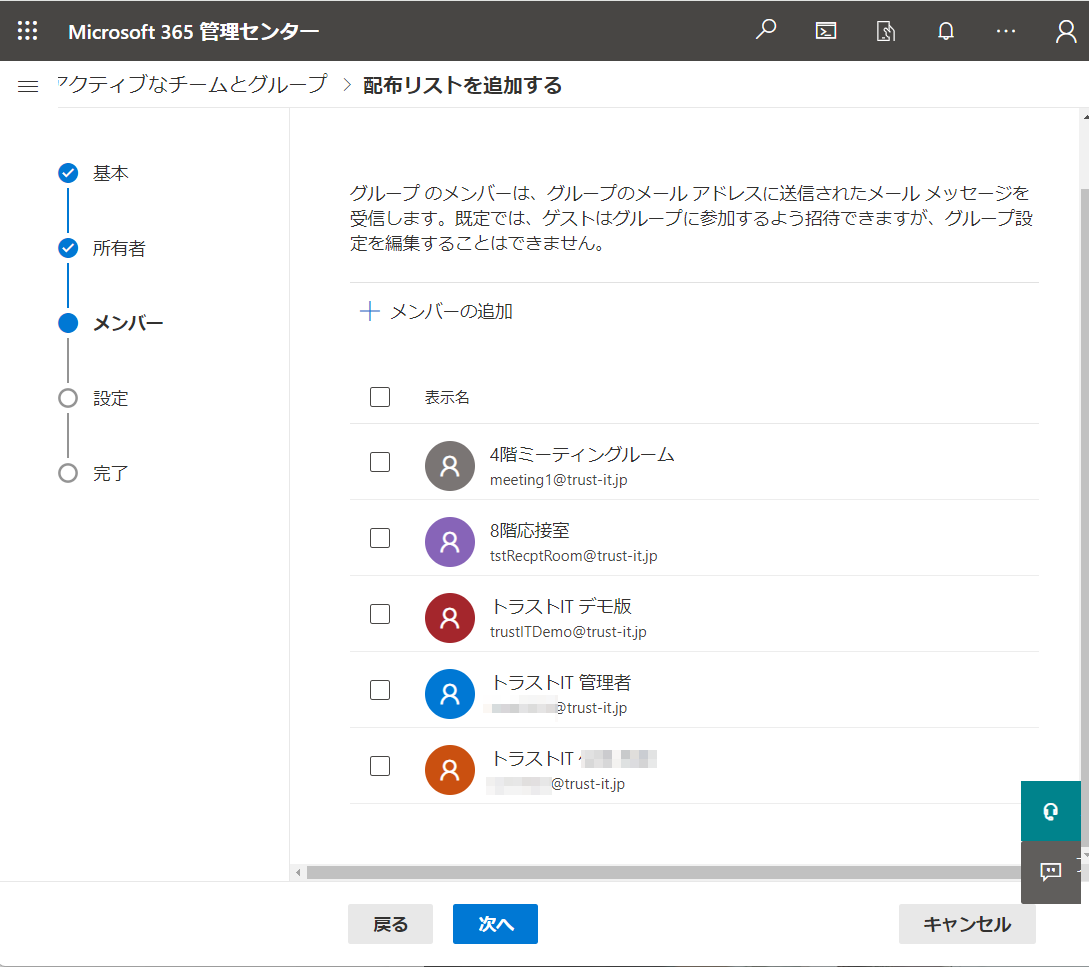Open the feedback chat button

(x=1051, y=872)
